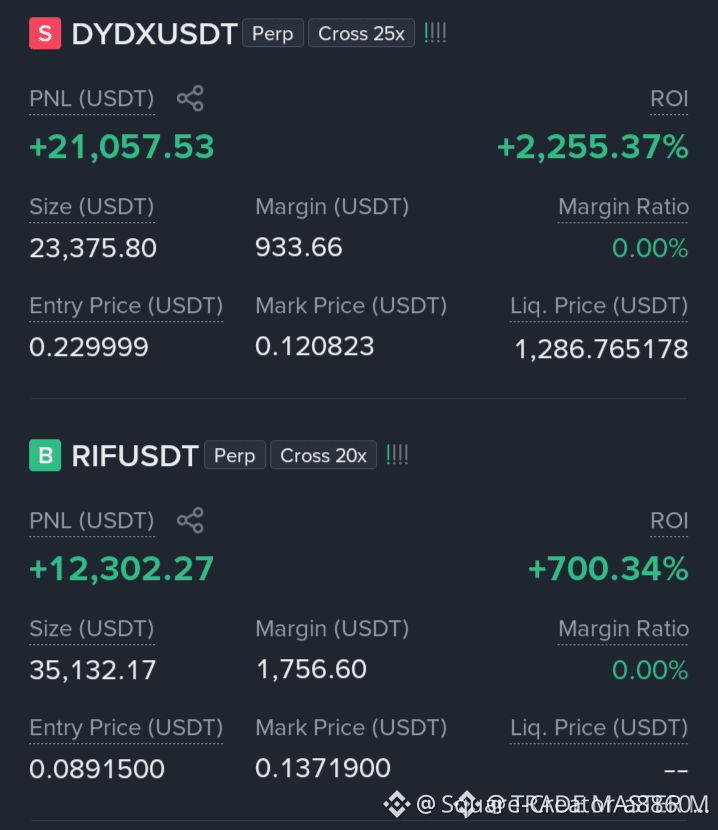Click the Perp tag beside RIFUSDT

235,455
